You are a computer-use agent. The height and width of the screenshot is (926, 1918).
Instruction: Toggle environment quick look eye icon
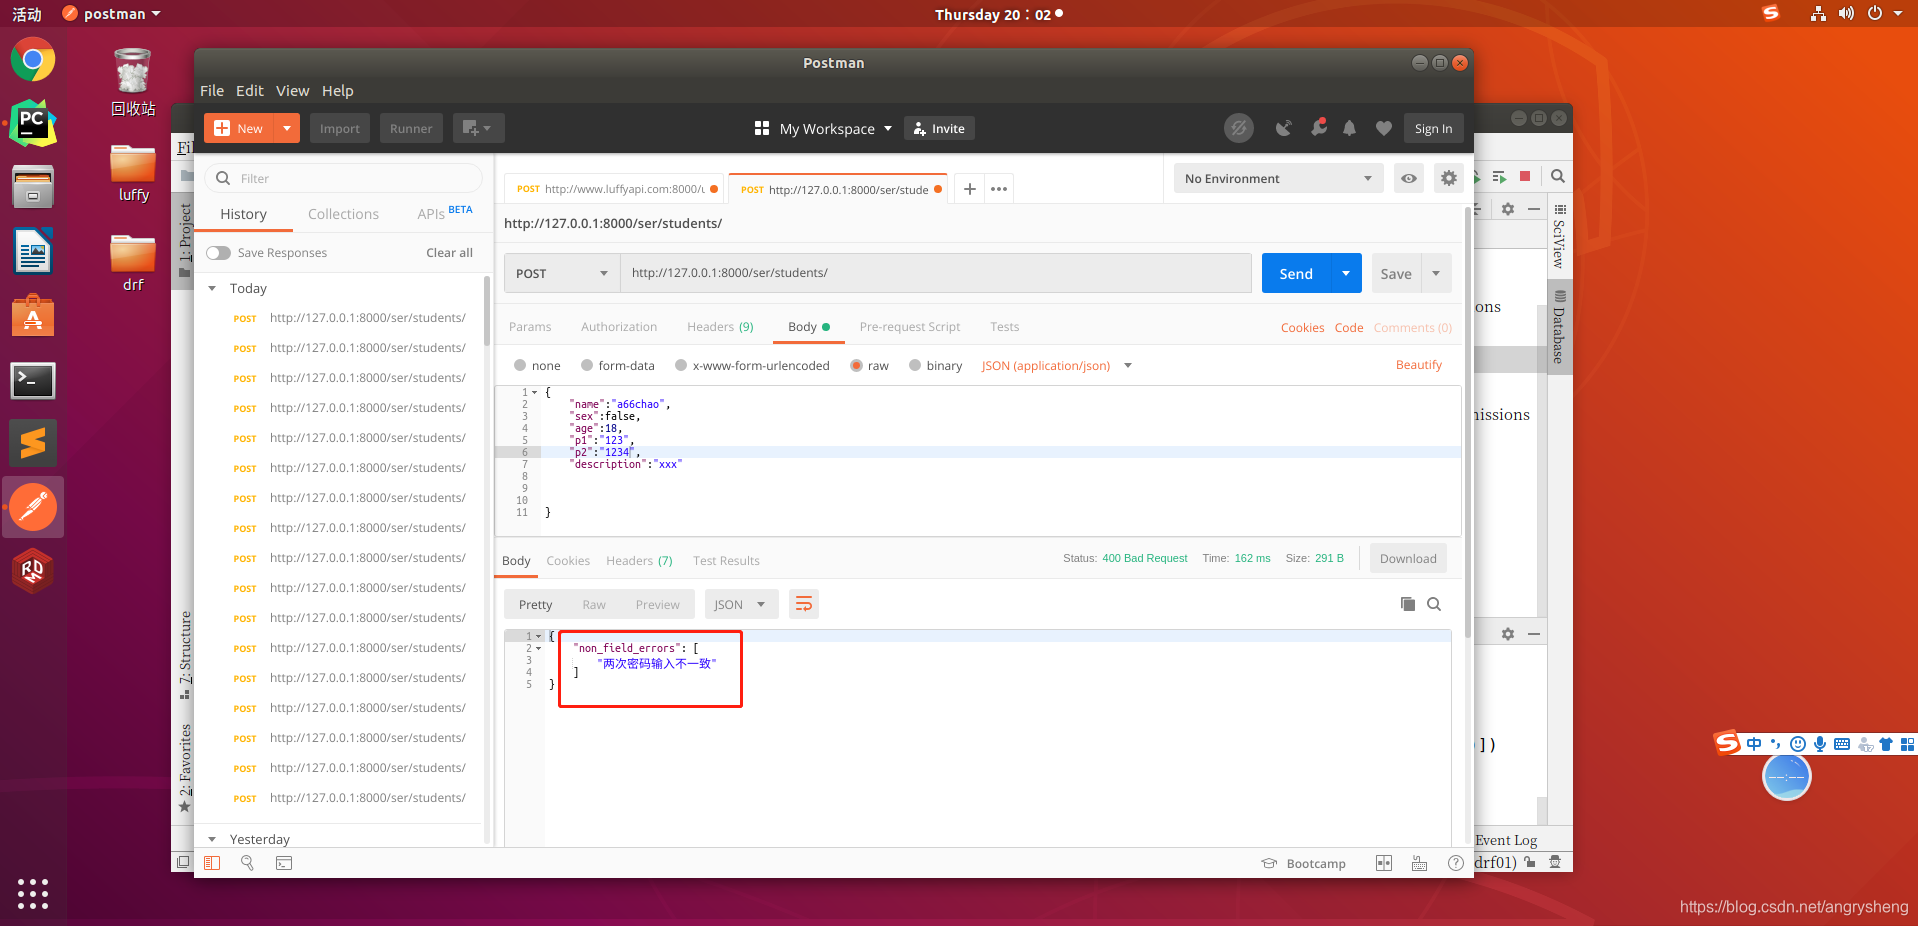[1409, 178]
